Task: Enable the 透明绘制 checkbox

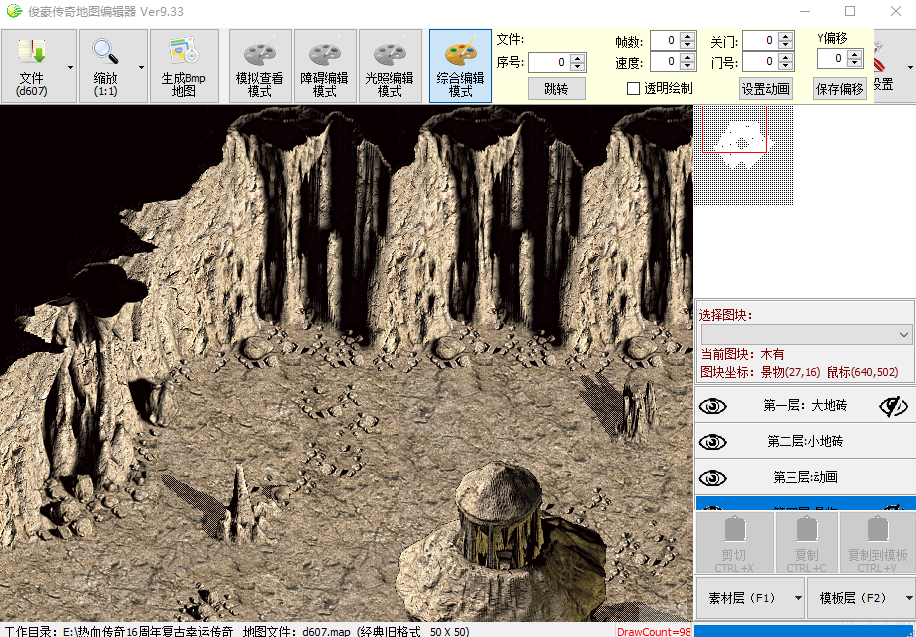Action: (633, 88)
